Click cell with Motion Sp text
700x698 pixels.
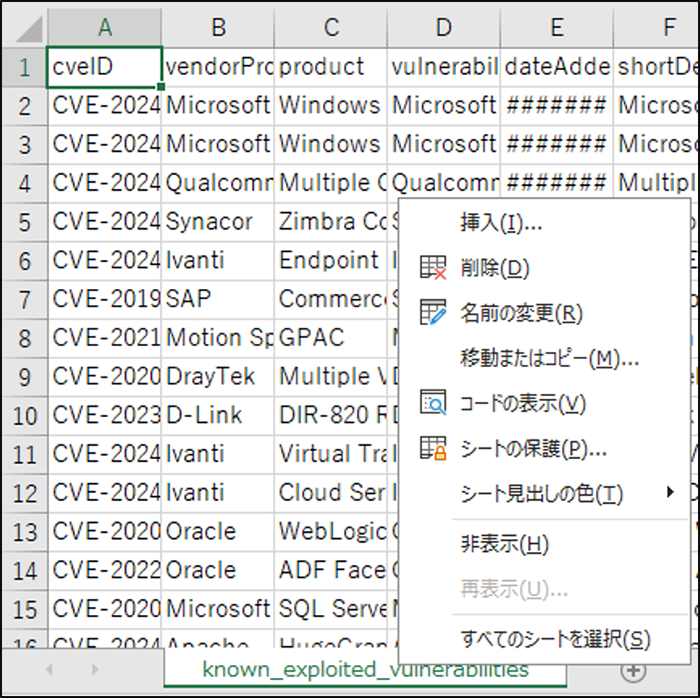tap(218, 338)
